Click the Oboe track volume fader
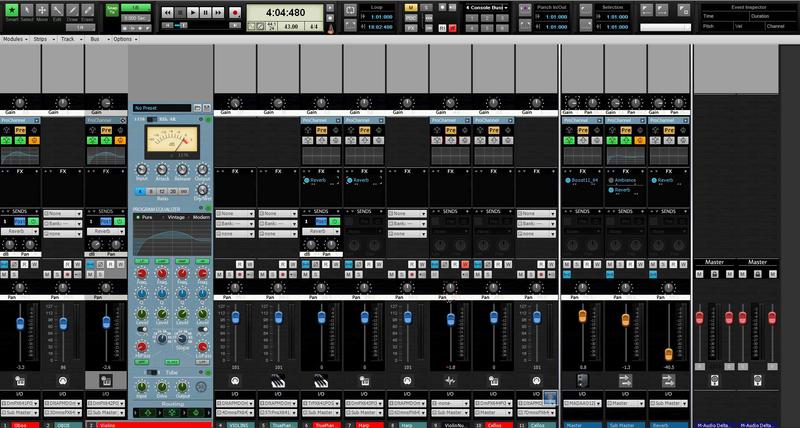The image size is (800, 428). [x=20, y=323]
